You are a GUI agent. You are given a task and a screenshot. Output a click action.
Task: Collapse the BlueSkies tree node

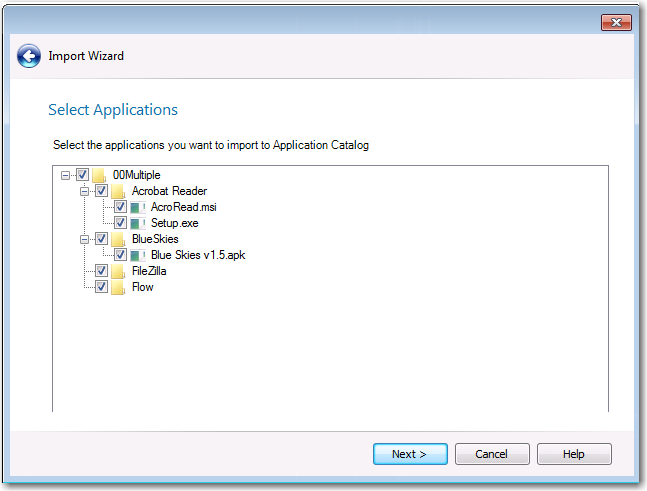[85, 240]
